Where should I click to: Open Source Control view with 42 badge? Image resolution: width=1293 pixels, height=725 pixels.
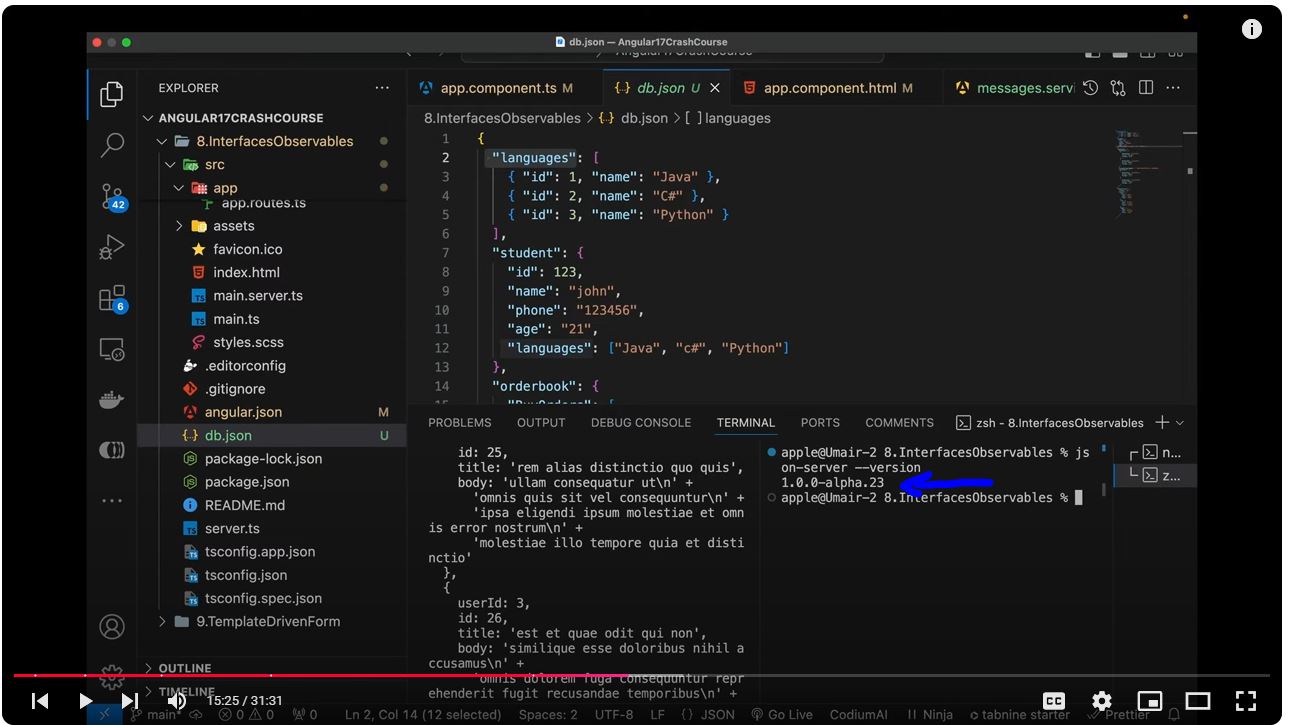(x=112, y=196)
